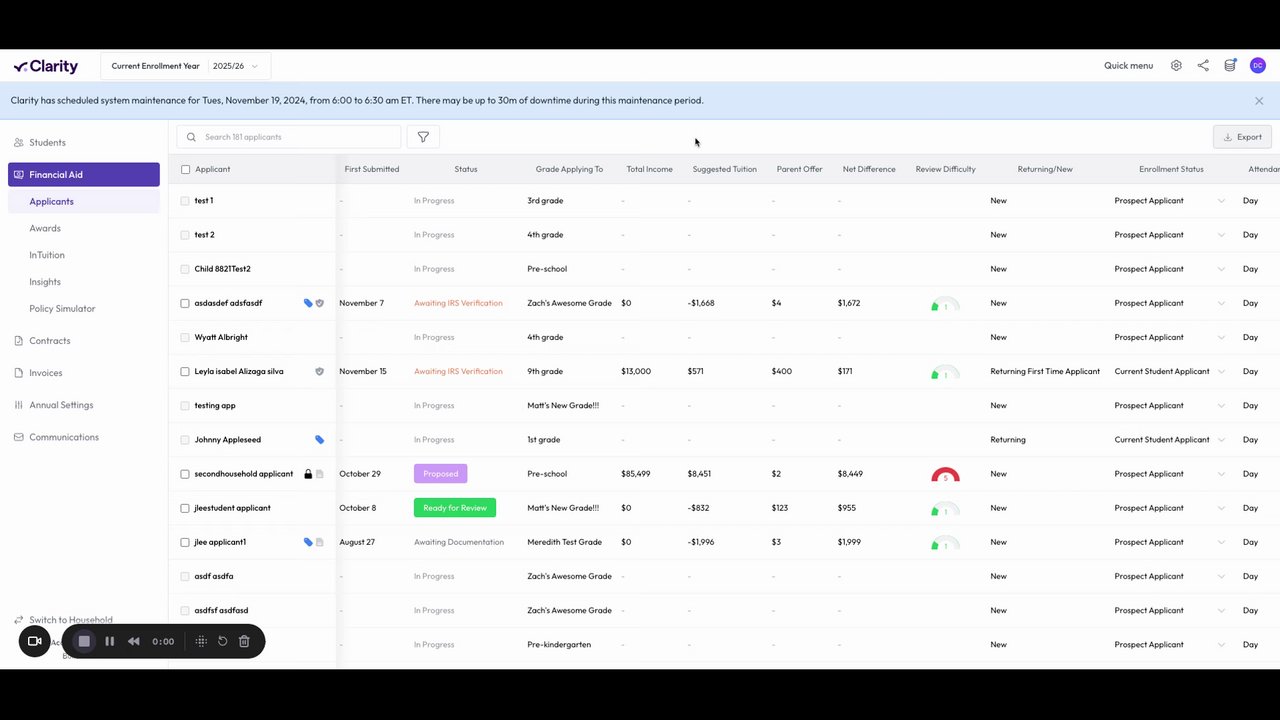
Task: Go to Awards in the sidebar
Action: pyautogui.click(x=45, y=229)
